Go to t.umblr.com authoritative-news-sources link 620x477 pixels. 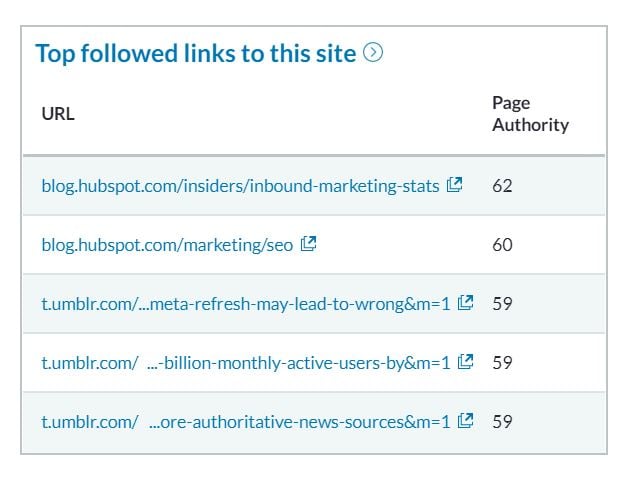(x=246, y=422)
